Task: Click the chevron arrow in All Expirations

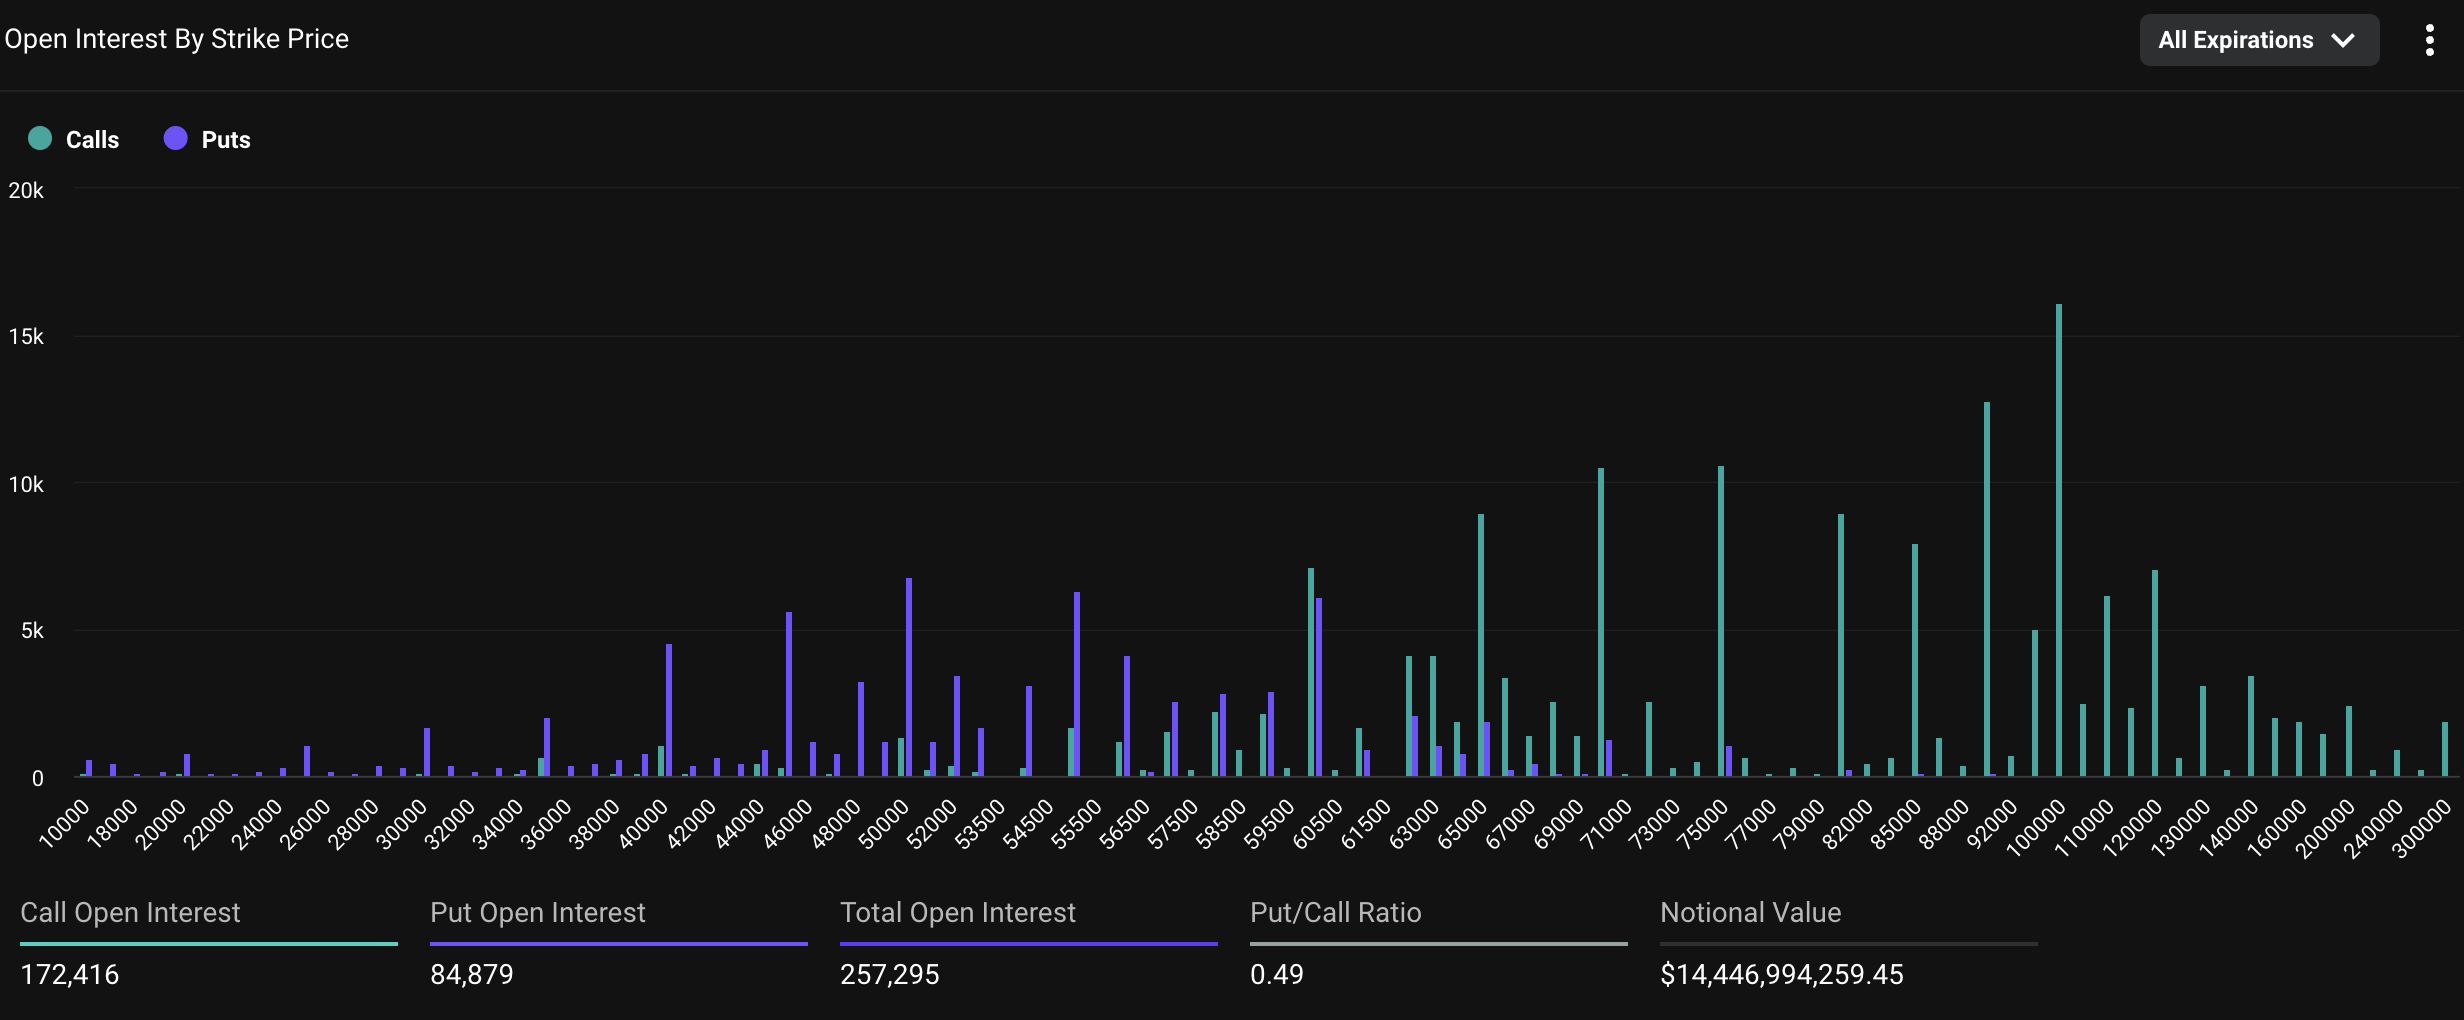Action: (2343, 41)
